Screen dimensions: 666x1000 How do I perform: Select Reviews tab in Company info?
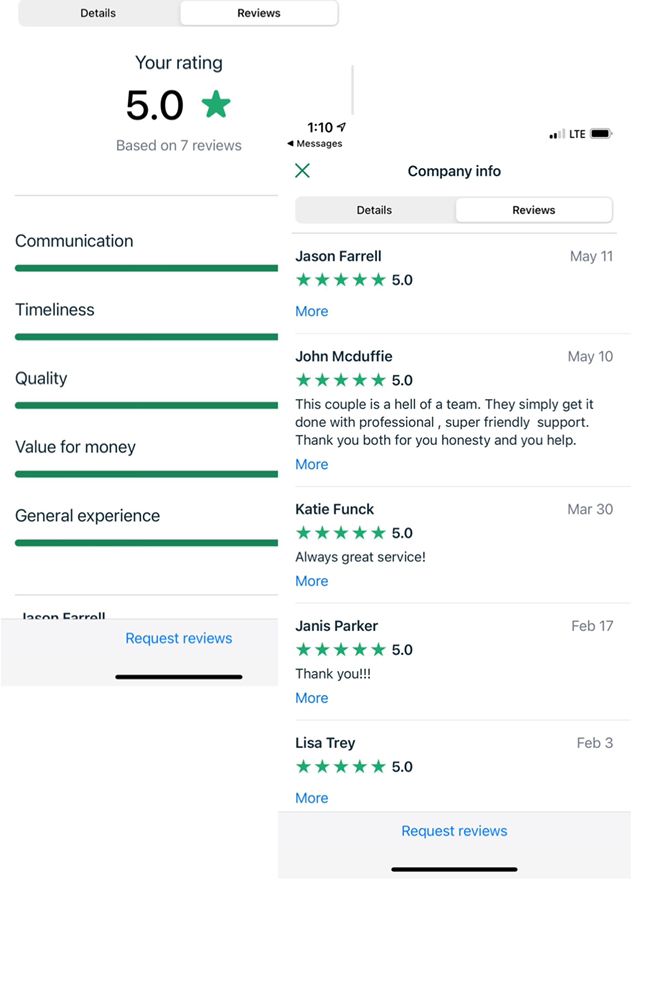coord(533,210)
